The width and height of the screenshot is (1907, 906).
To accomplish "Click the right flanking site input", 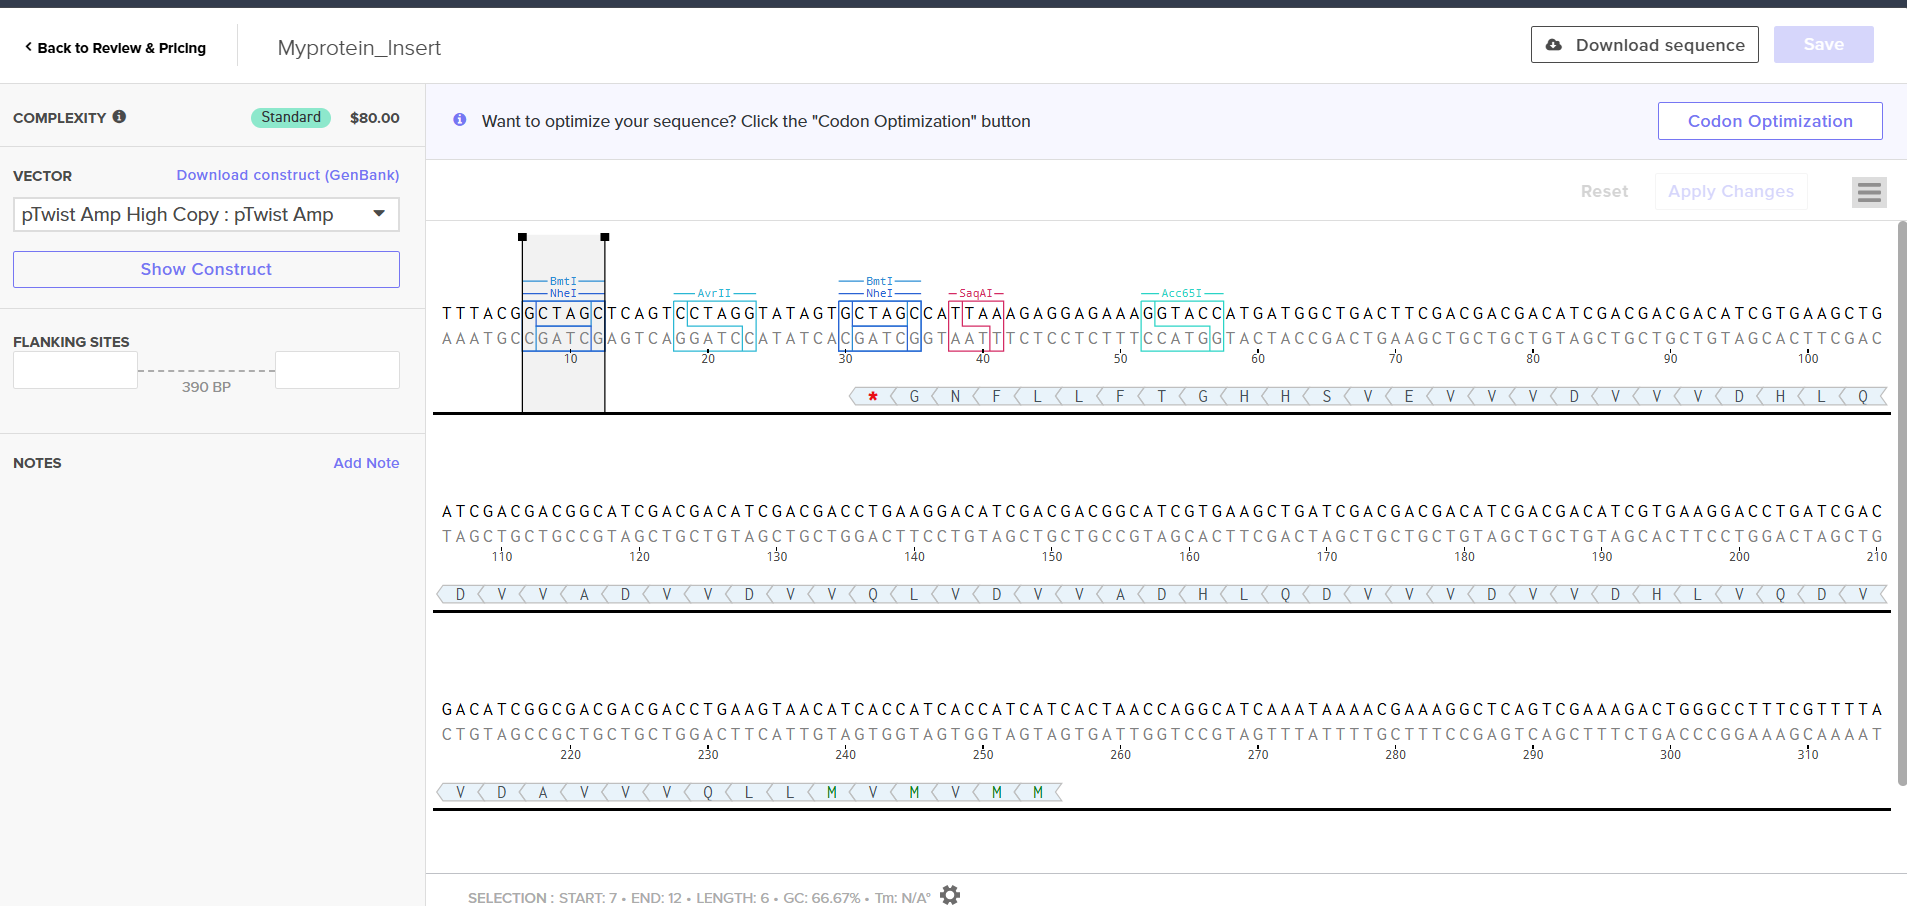I will (x=337, y=370).
